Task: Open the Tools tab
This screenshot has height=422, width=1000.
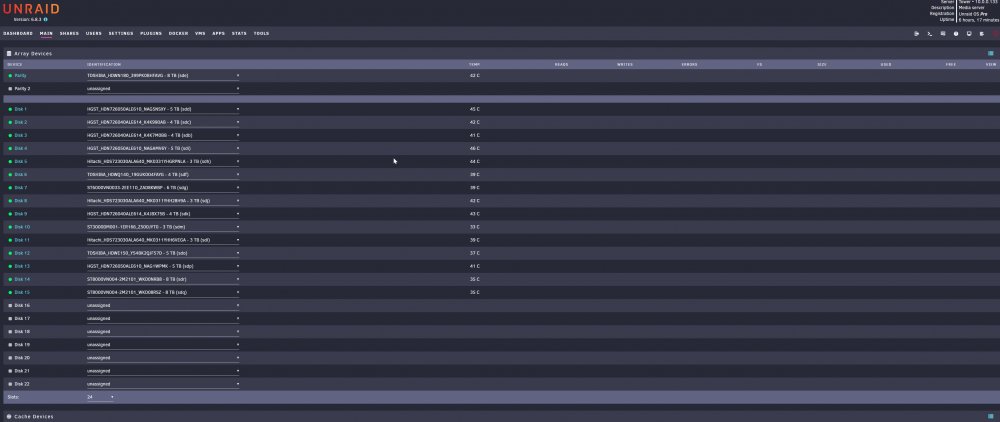Action: [x=261, y=33]
